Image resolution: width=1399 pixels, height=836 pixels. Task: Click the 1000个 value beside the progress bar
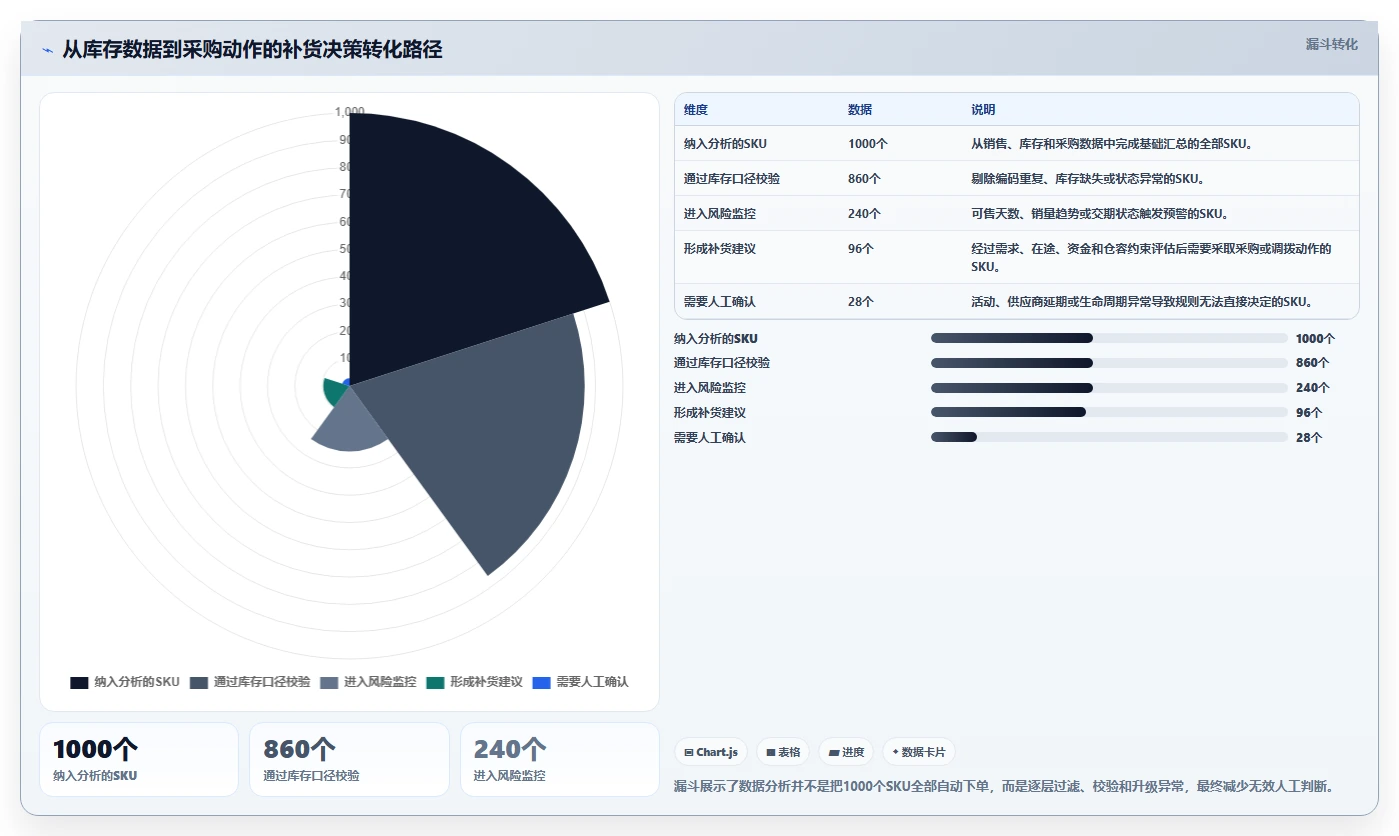(1315, 339)
